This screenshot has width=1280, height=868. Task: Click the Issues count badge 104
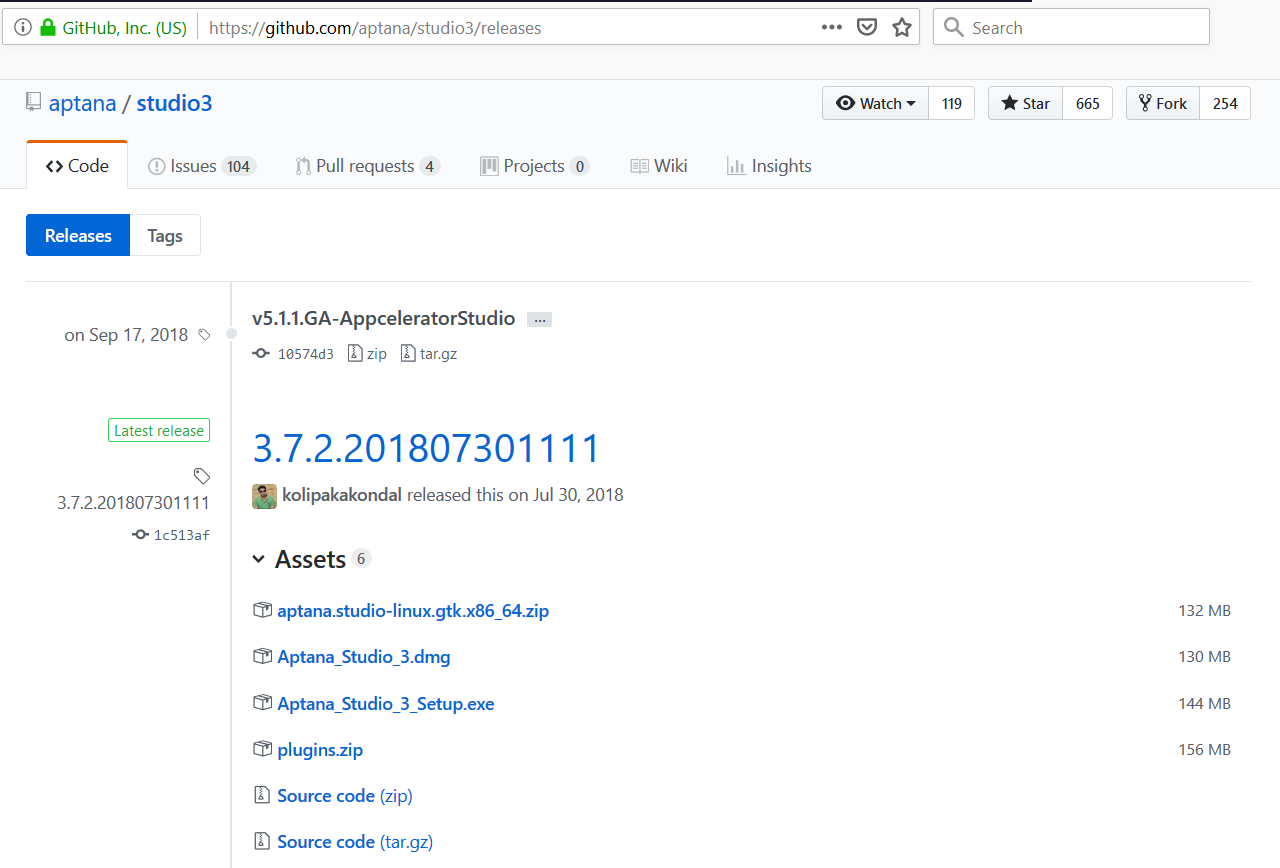pyautogui.click(x=238, y=167)
